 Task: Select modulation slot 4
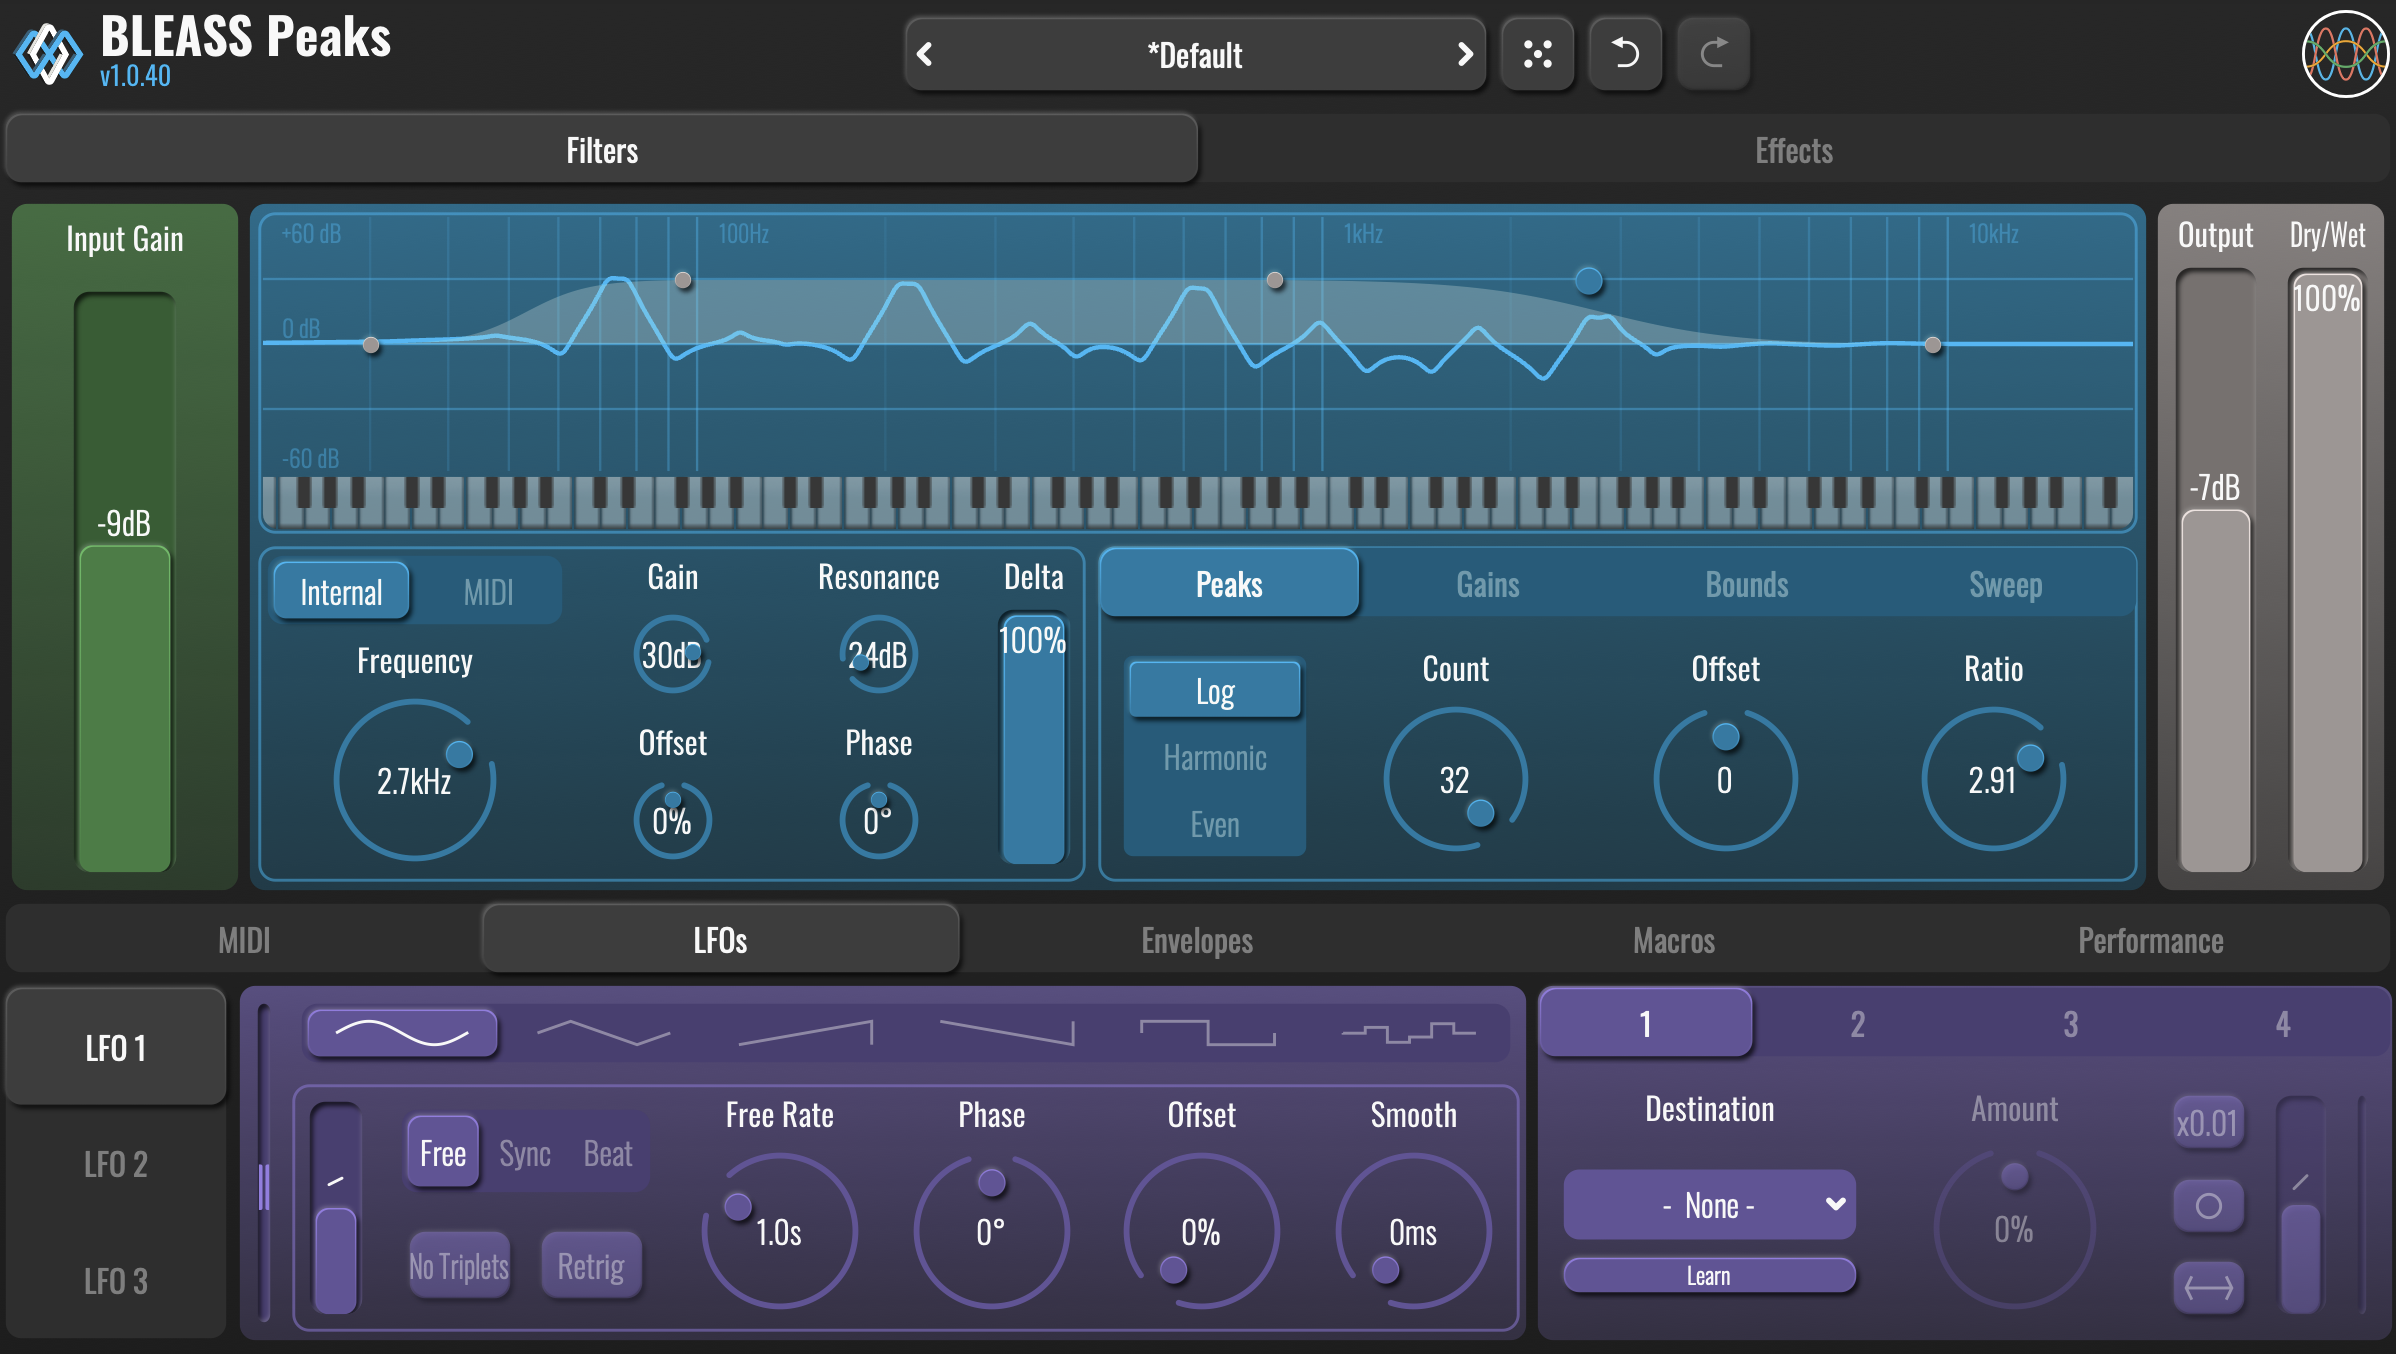coord(2282,1023)
